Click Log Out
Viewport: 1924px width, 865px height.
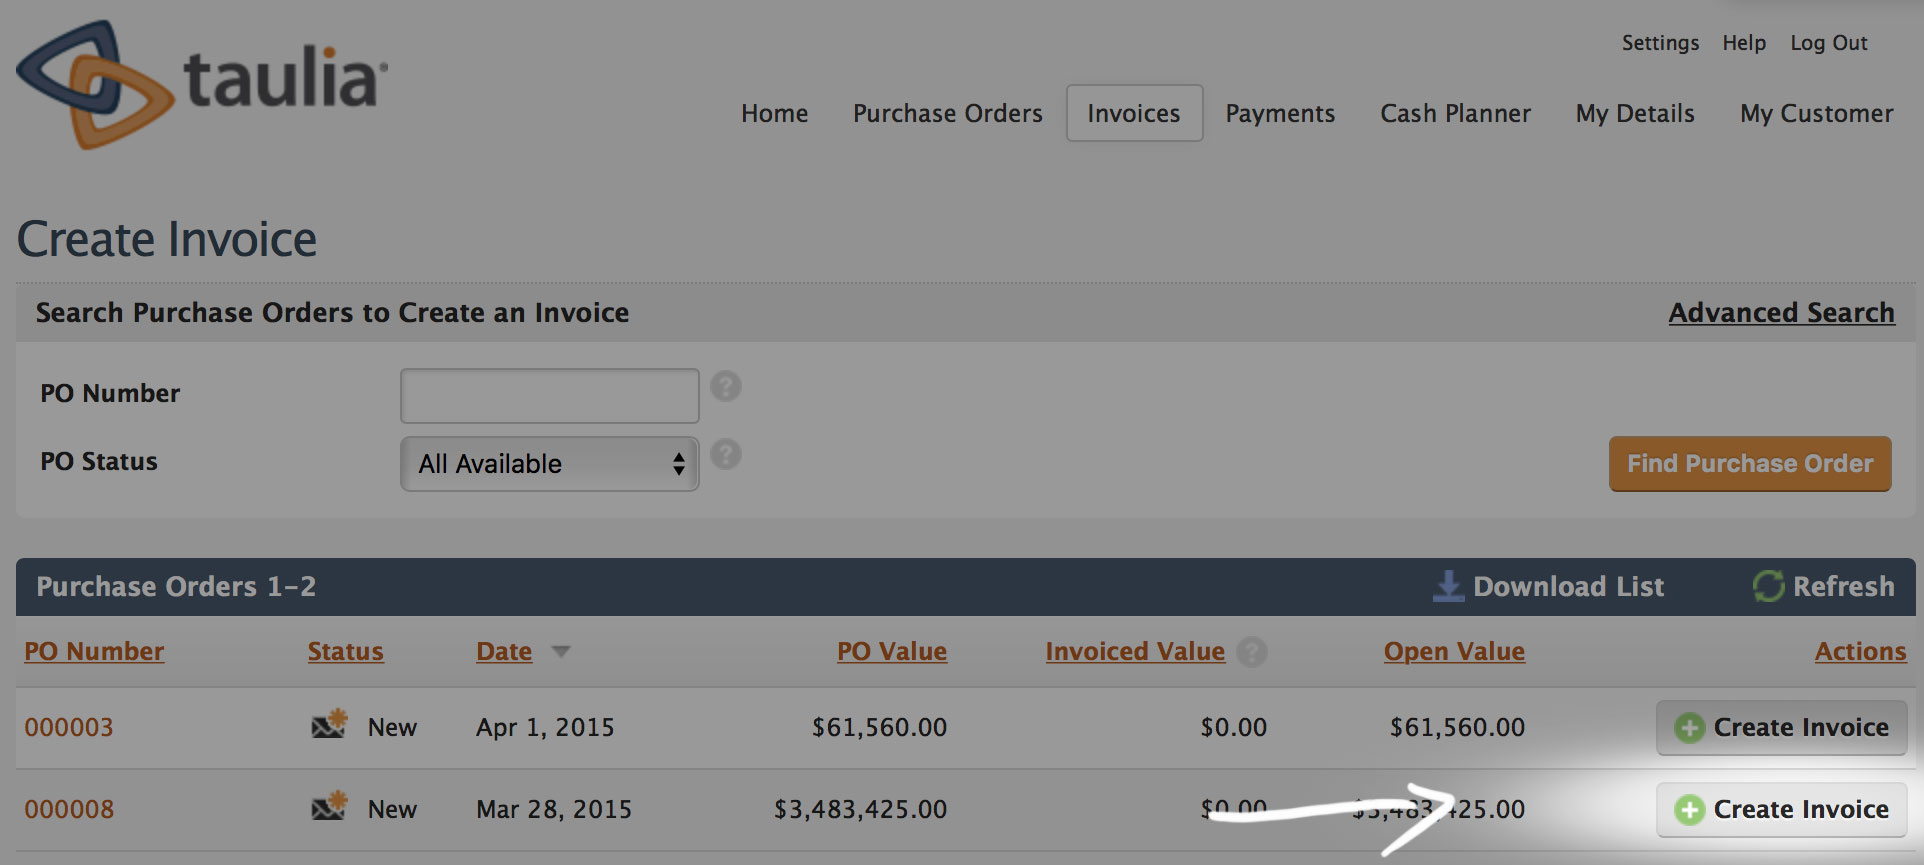1829,43
